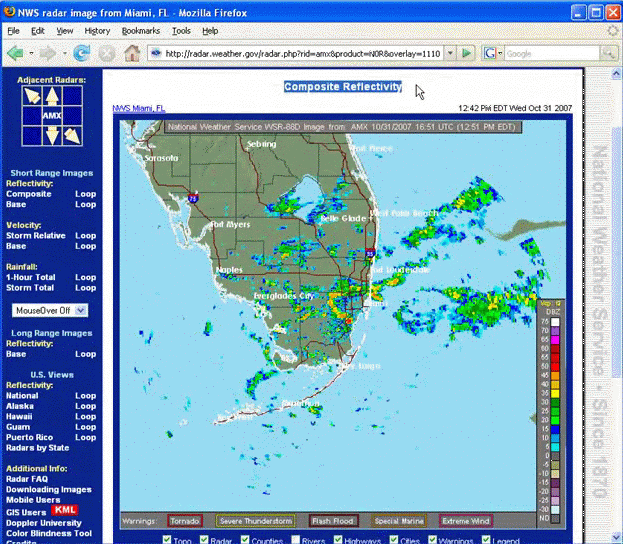Viewport: 623px width, 544px height.
Task: Open the Edit menu
Action: [38, 31]
